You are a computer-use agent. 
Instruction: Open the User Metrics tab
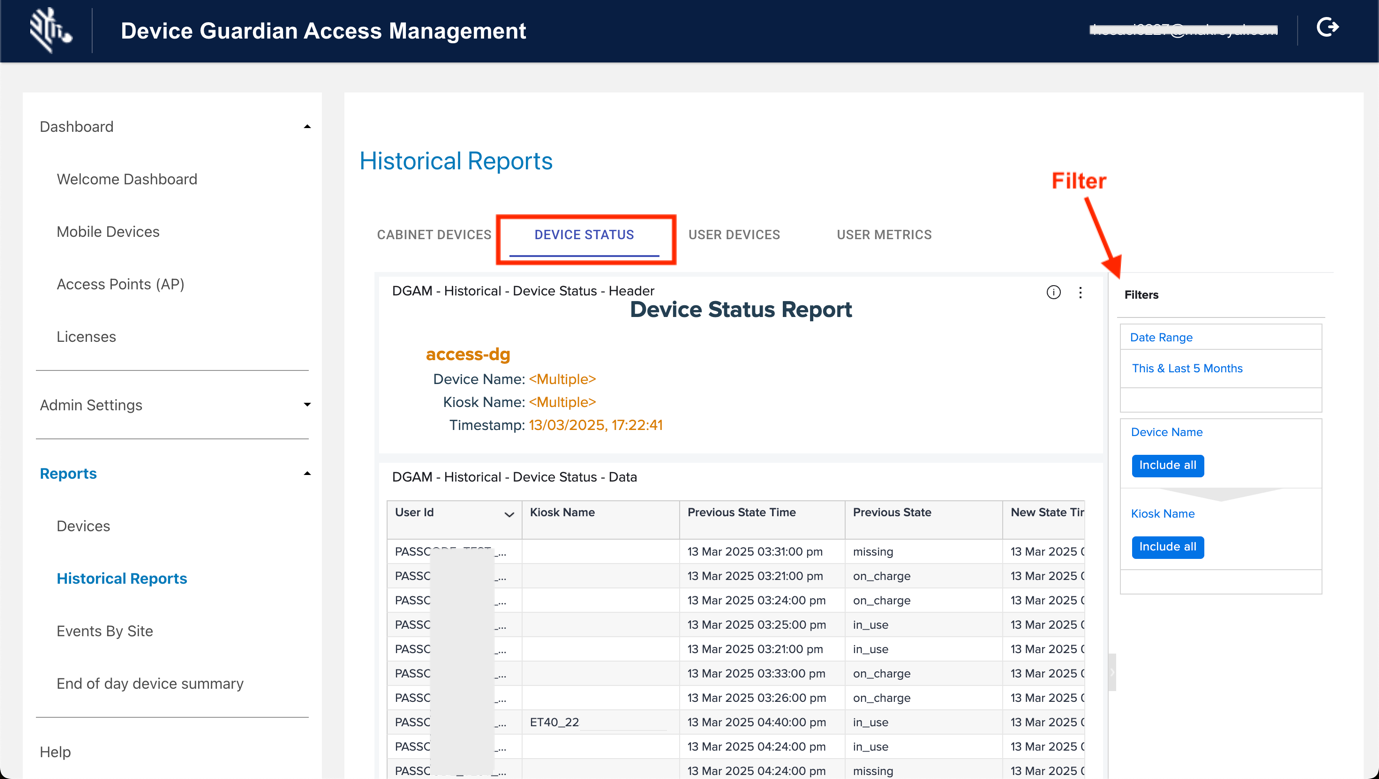pos(884,235)
